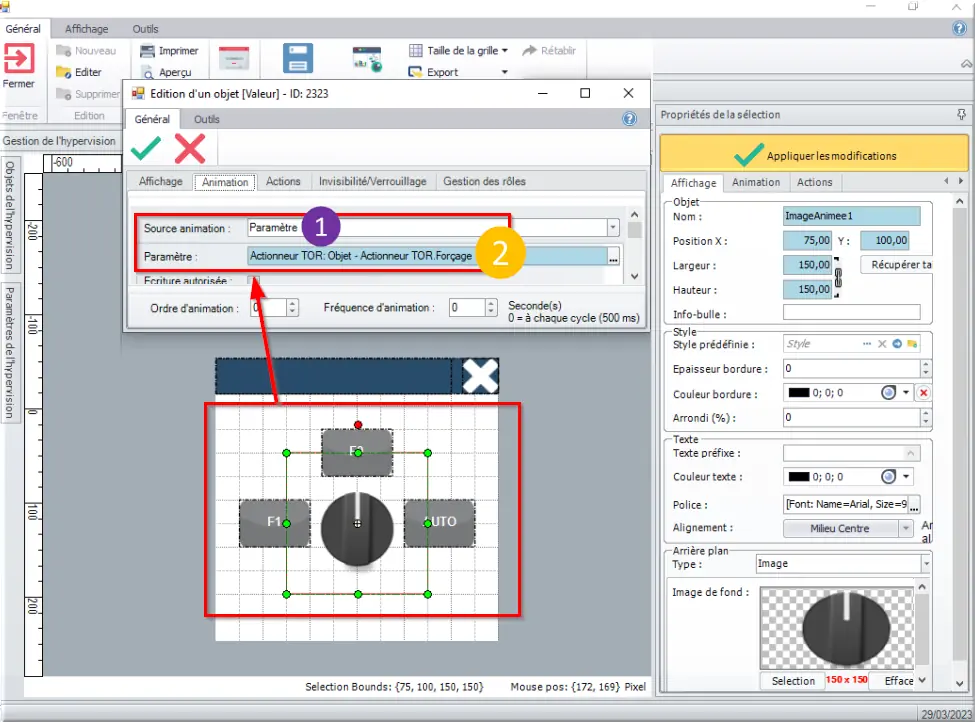Viewport: 975px width, 722px height.
Task: Expand the Source animation combo box
Action: 613,228
